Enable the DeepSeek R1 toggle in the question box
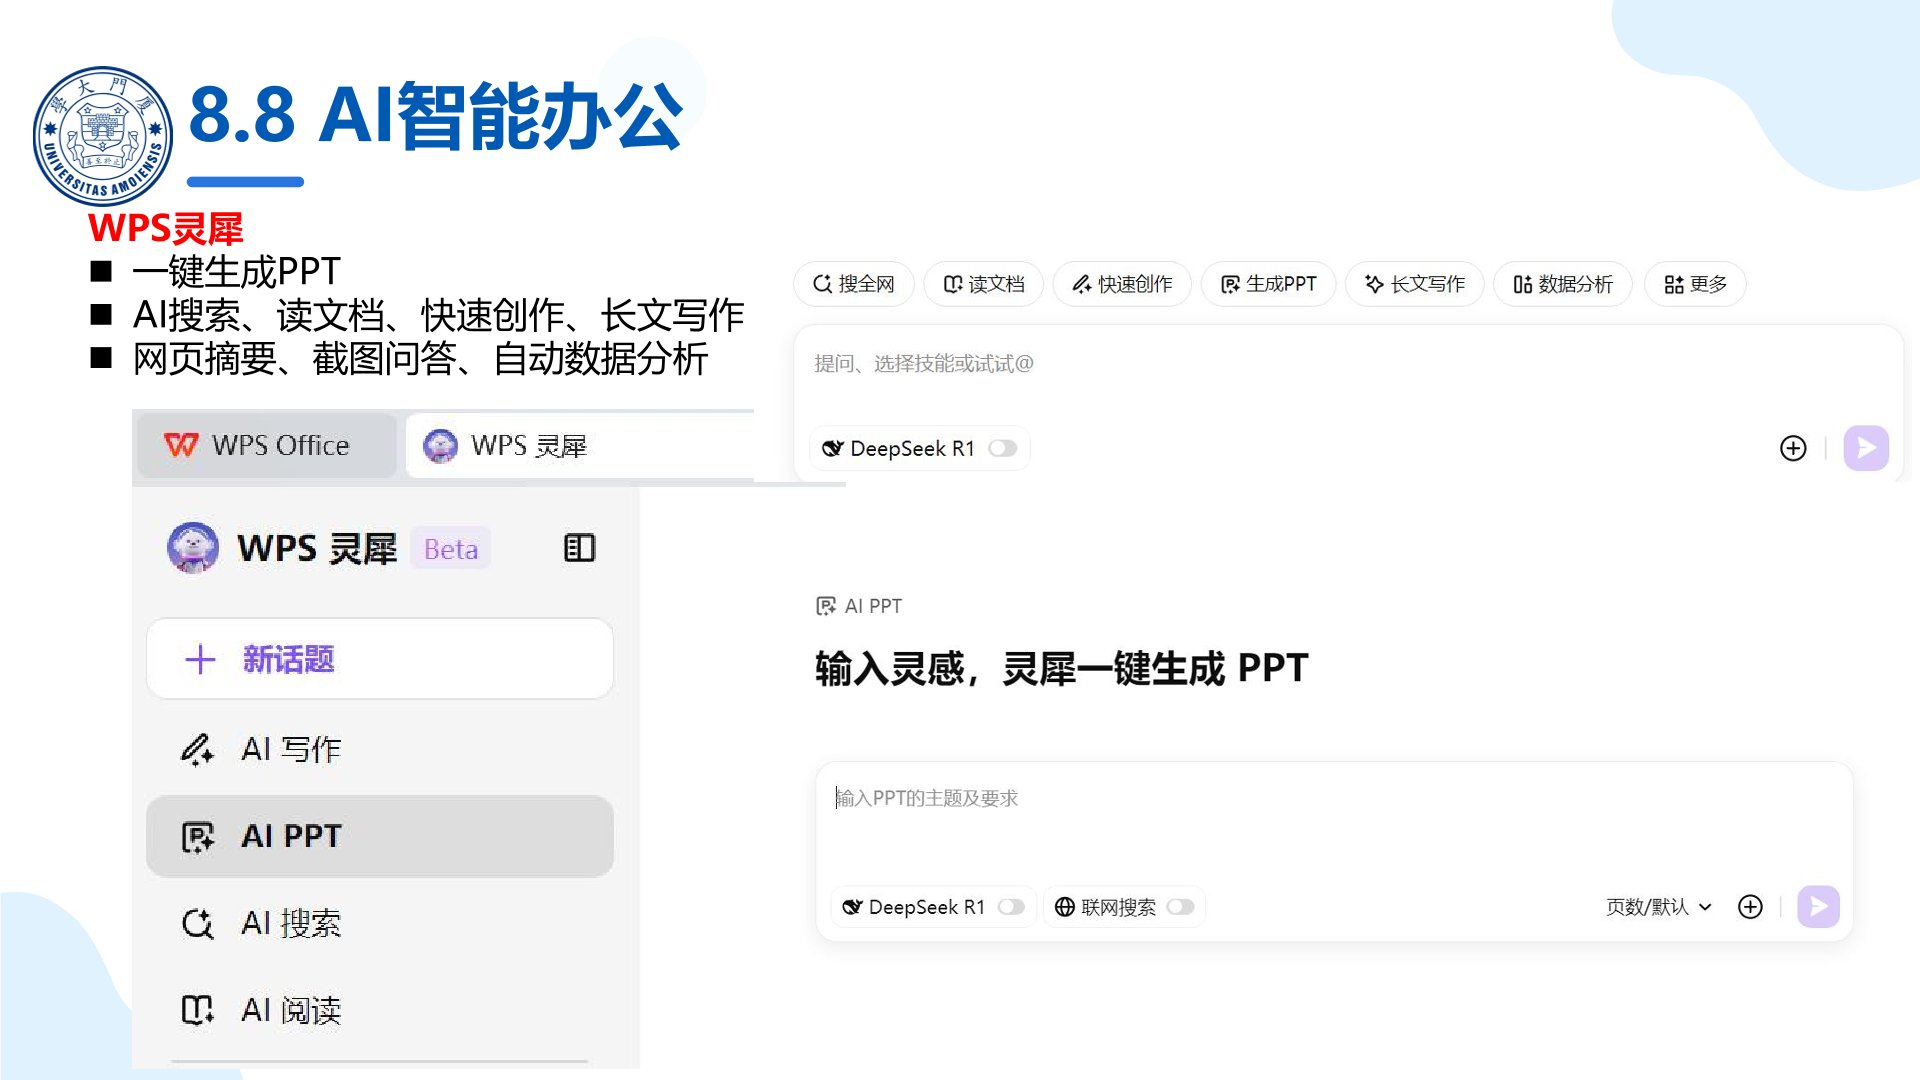1920x1080 pixels. [1003, 448]
